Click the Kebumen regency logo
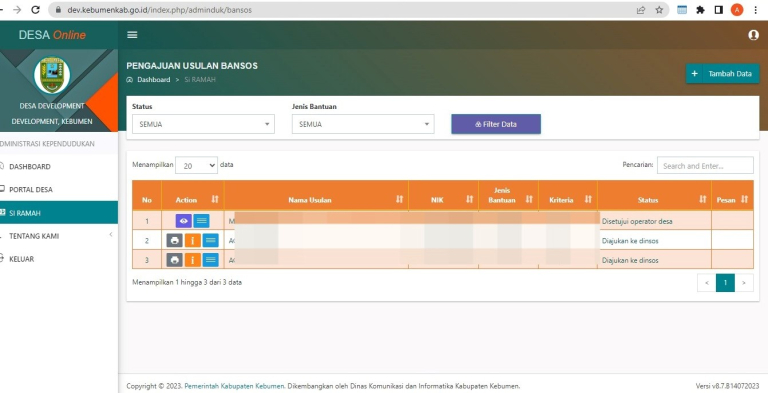768x393 pixels. coord(52,75)
